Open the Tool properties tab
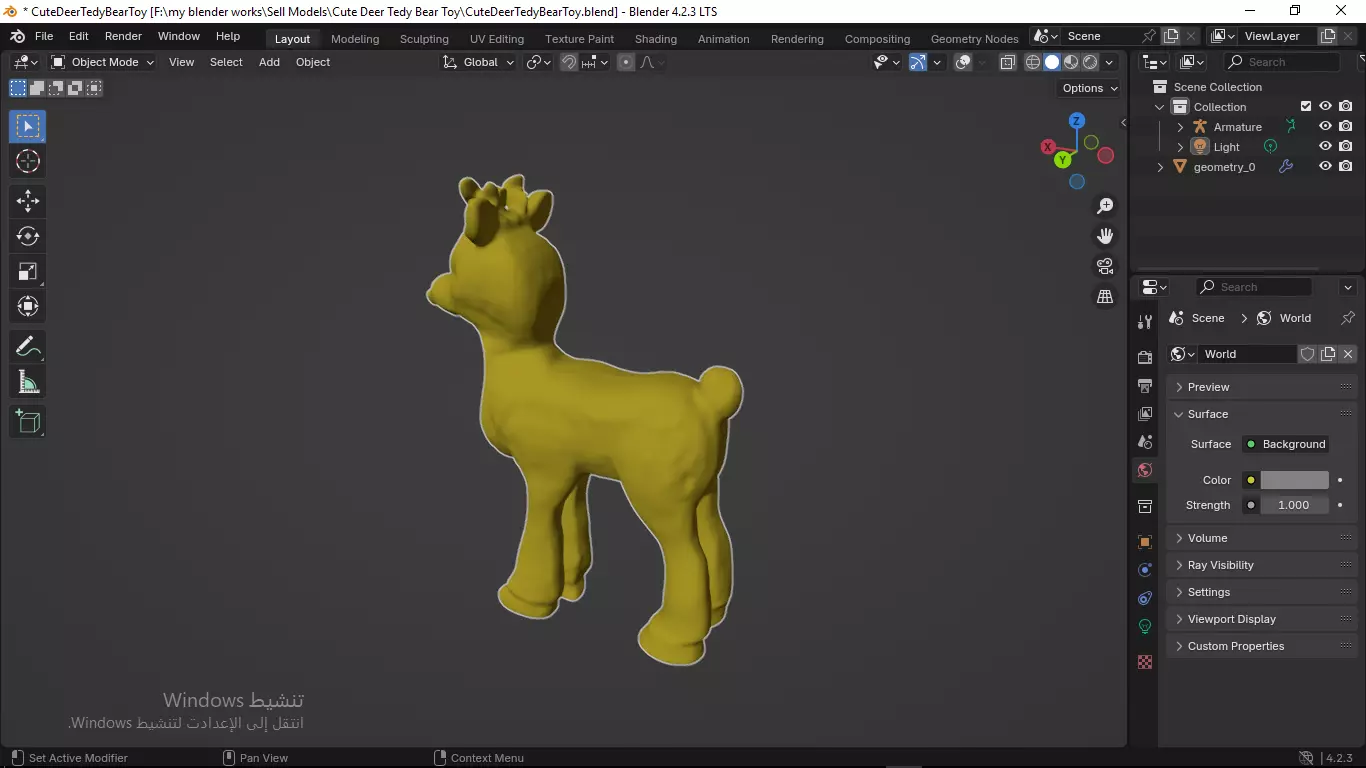 1145,322
